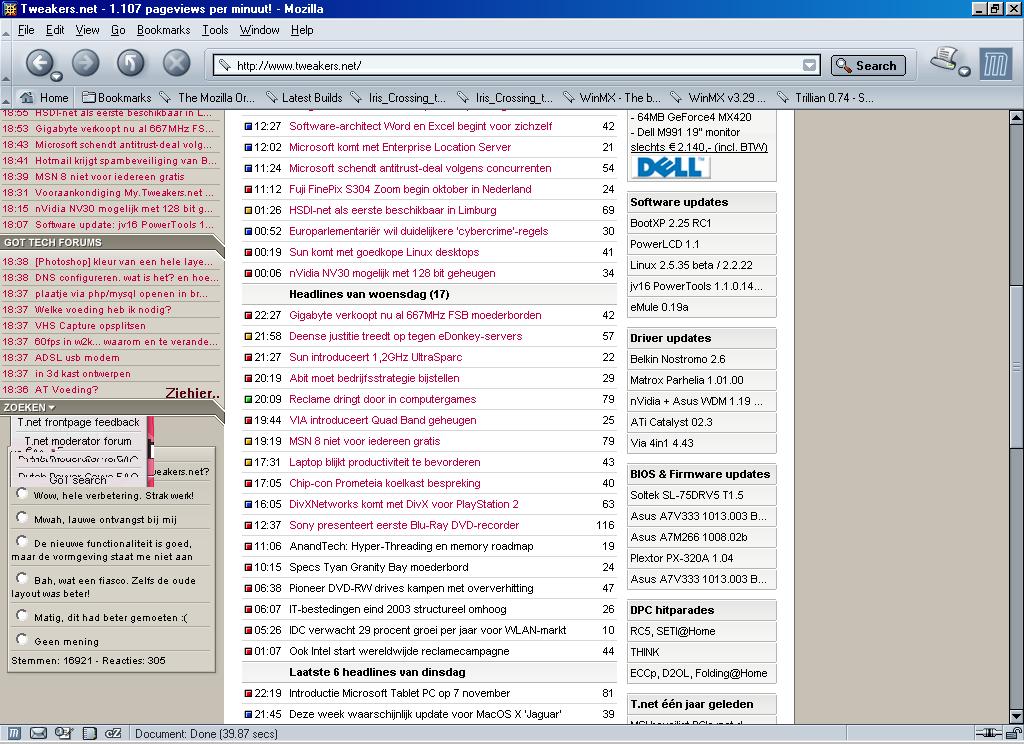Open the Bookmarks folder in personal toolbar

pyautogui.click(x=116, y=97)
